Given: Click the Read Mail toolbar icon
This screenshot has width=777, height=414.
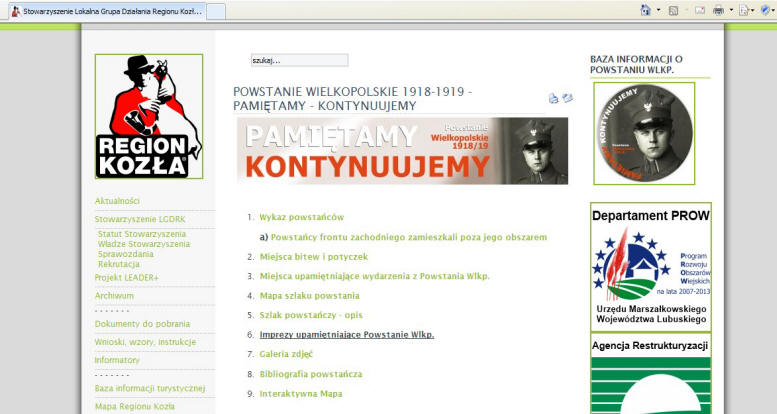Looking at the screenshot, I should (x=700, y=10).
